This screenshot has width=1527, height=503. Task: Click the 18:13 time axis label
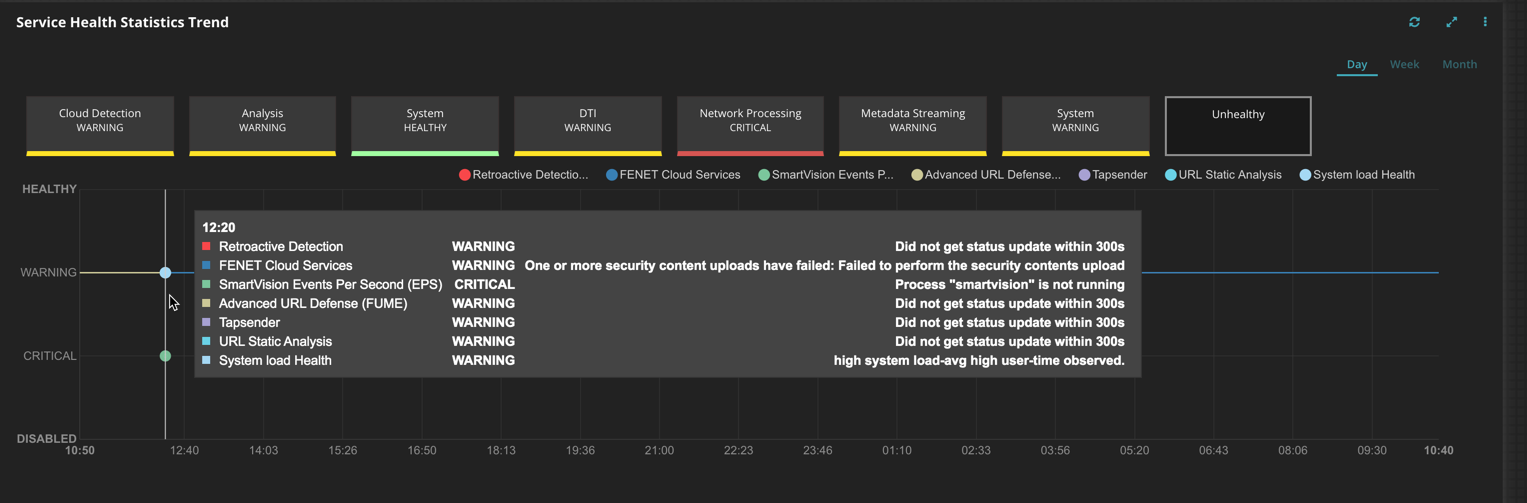coord(501,451)
